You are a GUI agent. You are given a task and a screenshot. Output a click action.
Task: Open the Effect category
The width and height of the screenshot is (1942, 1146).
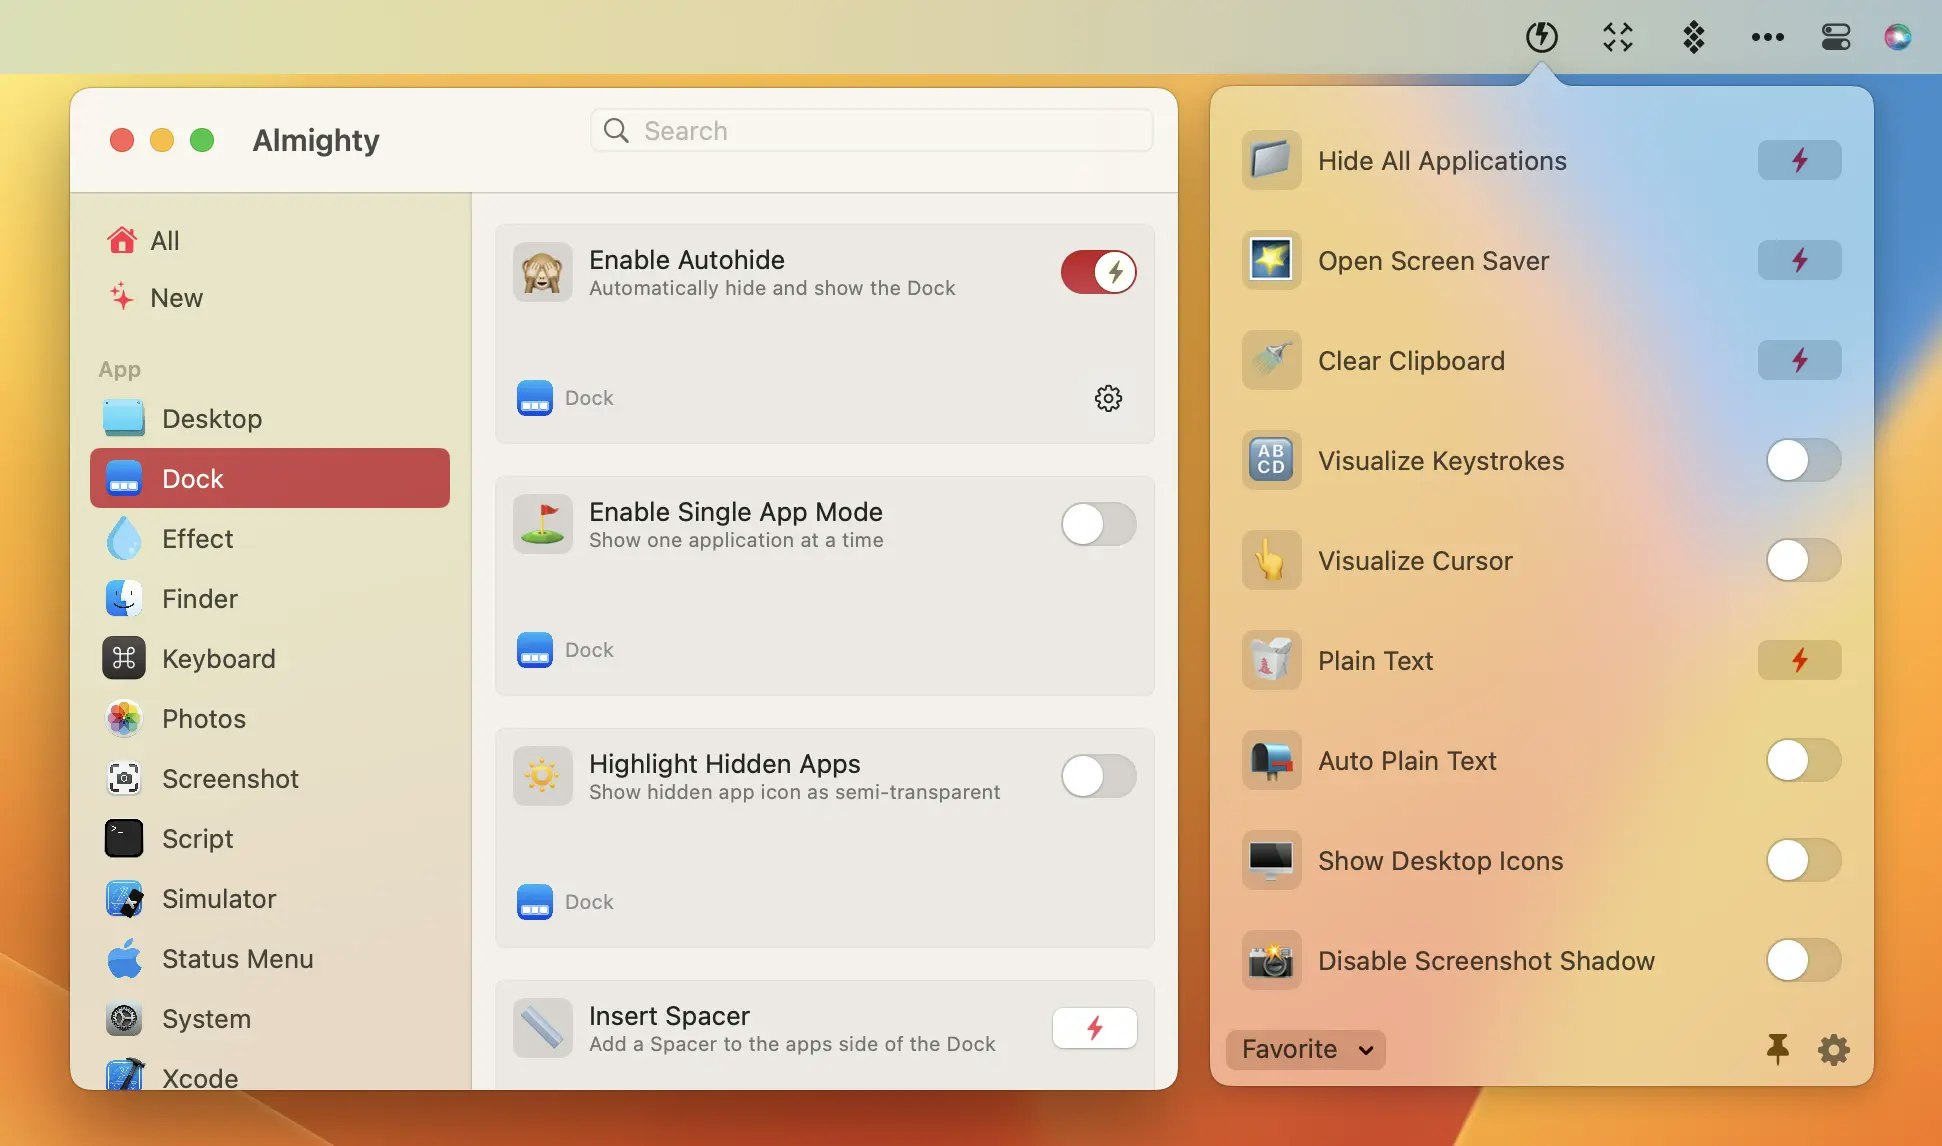270,538
